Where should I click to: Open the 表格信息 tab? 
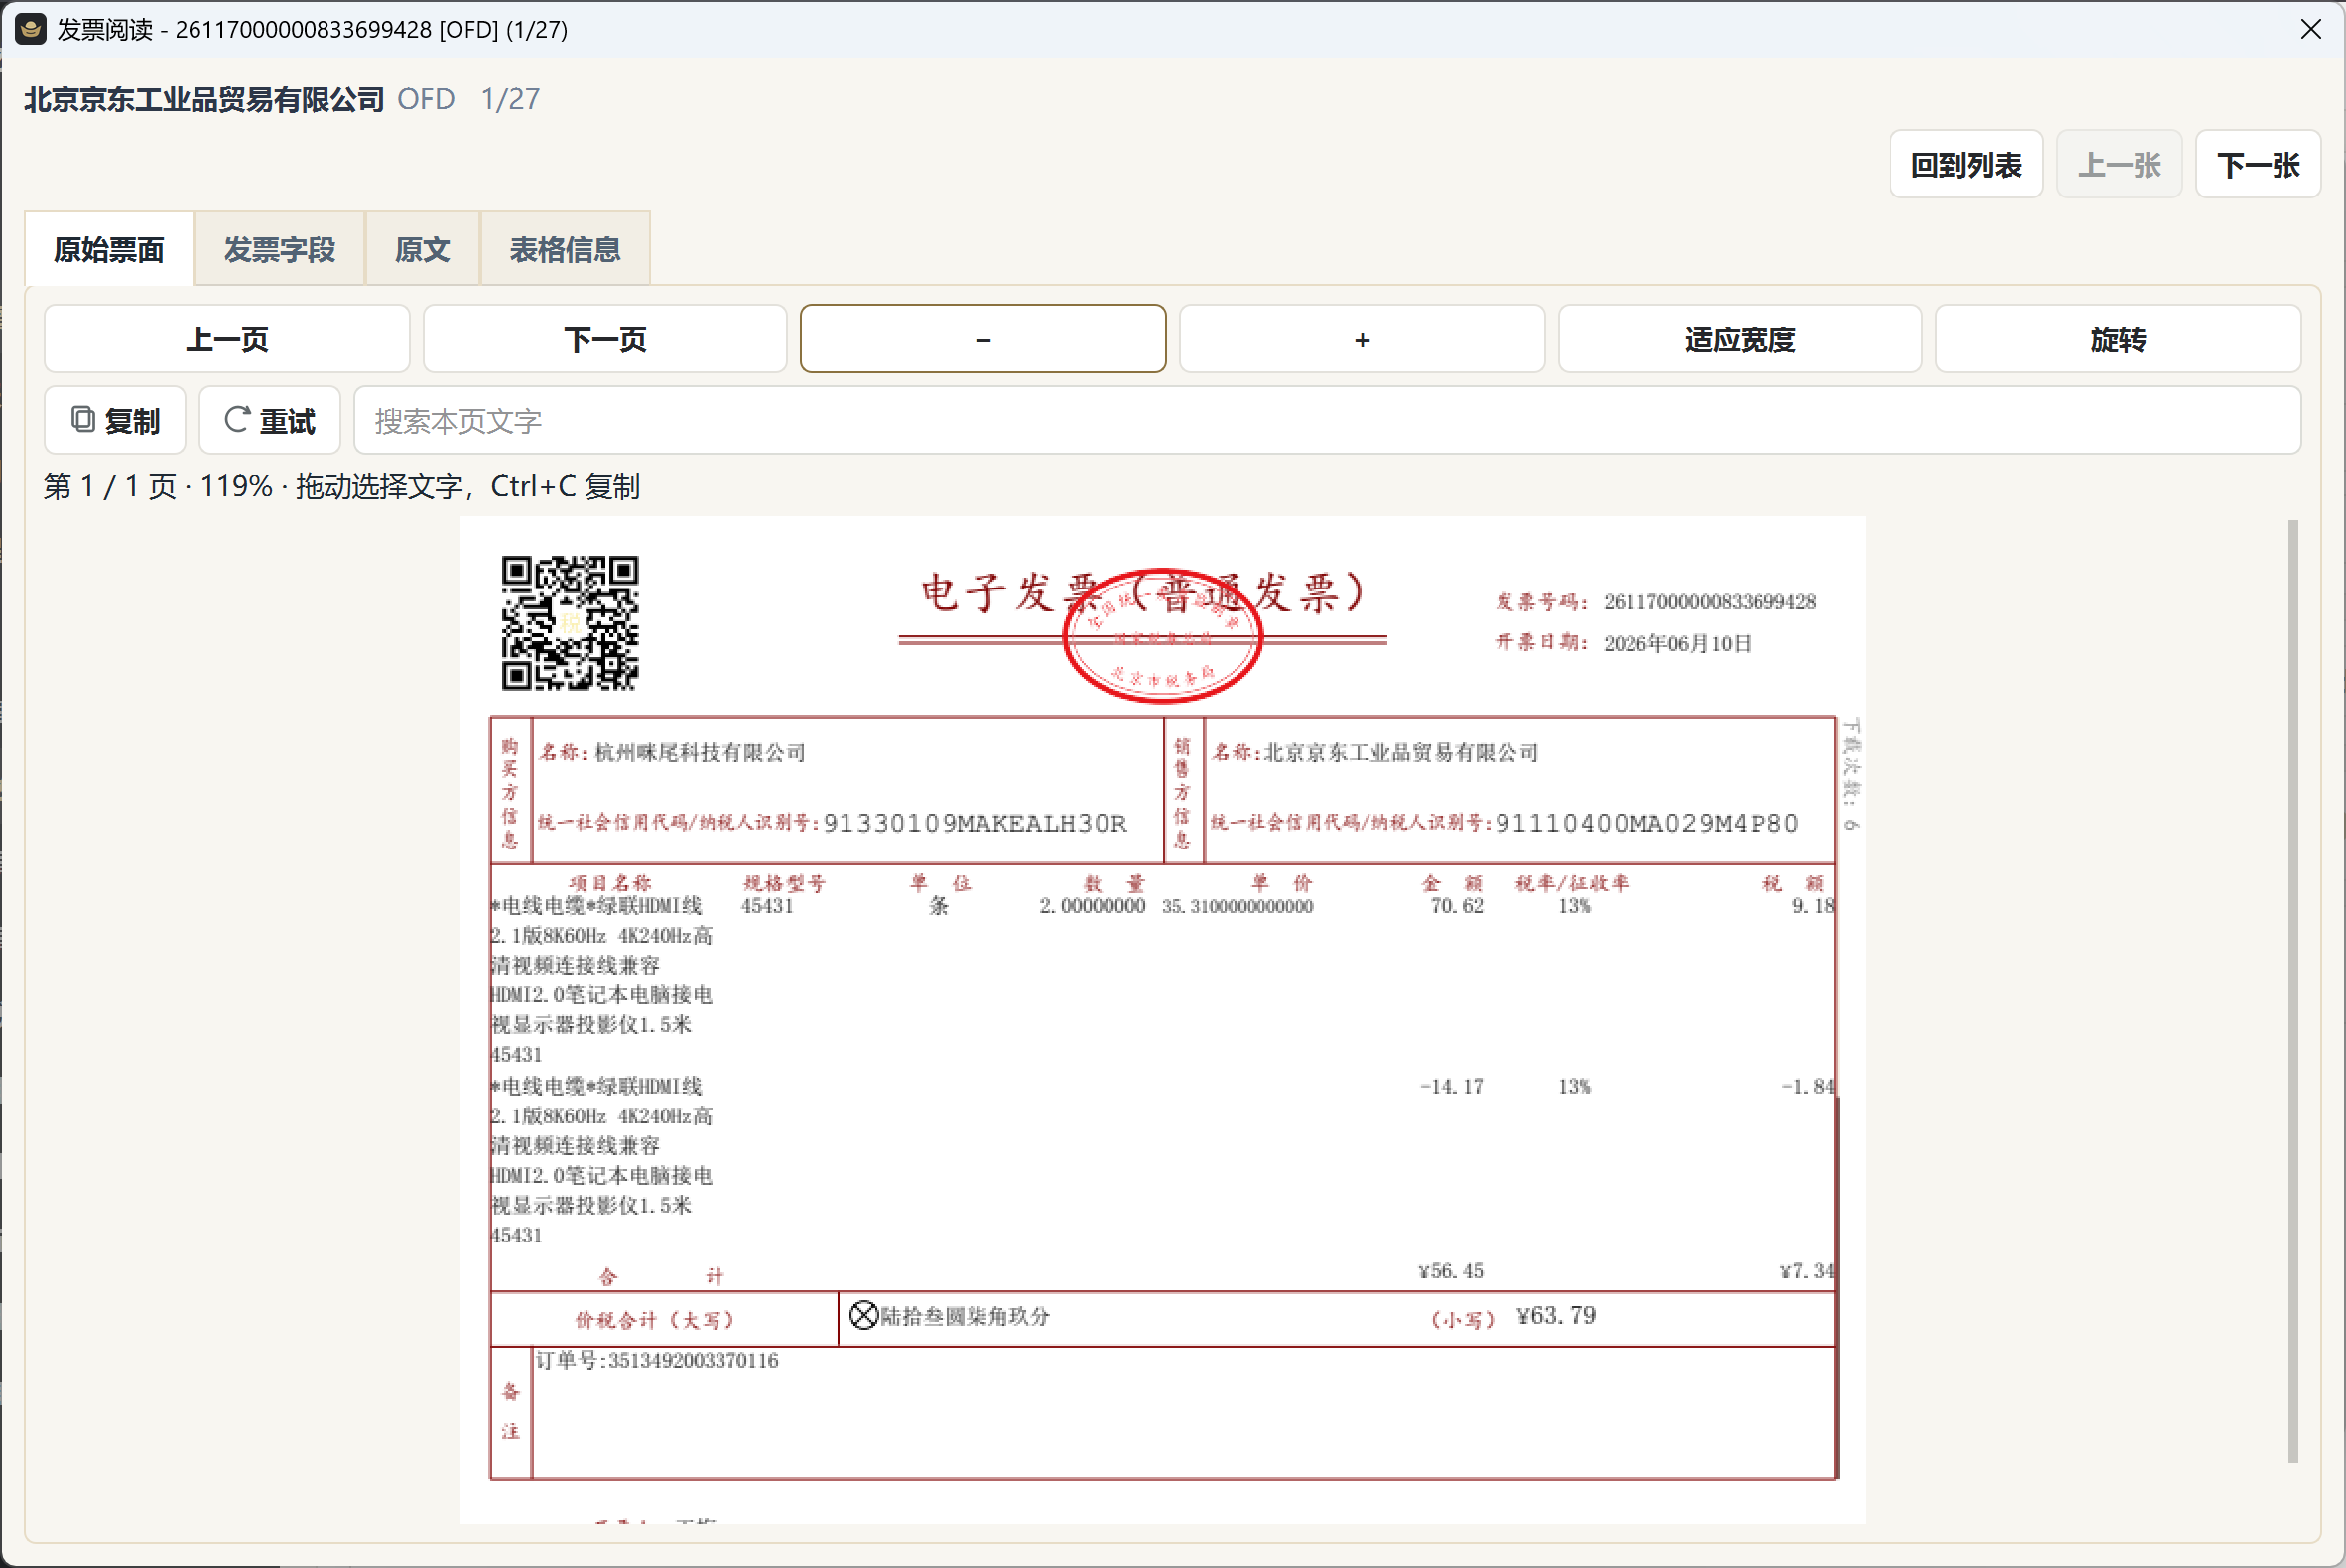pyautogui.click(x=565, y=249)
